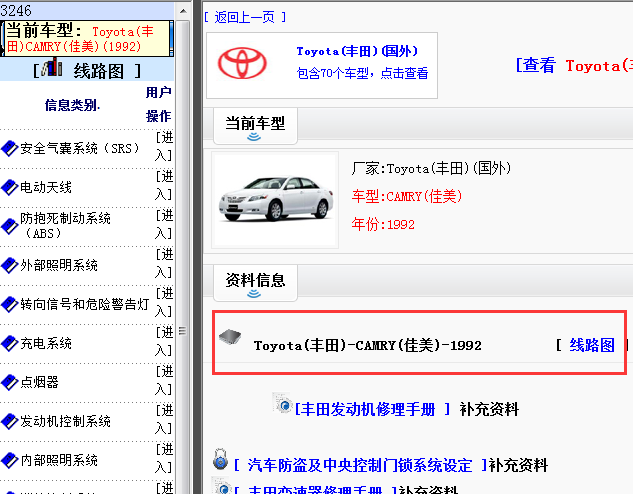This screenshot has width=633, height=494.
Task: Open 丰田变速器修理手册 link
Action: click(x=315, y=489)
